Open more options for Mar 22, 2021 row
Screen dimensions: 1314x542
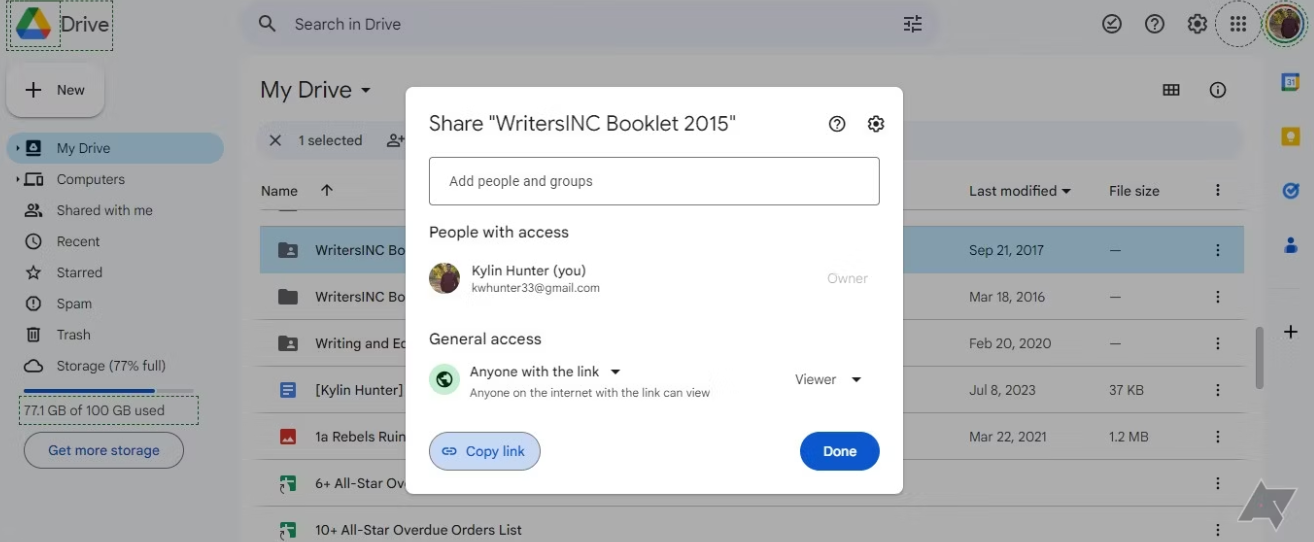(1218, 437)
